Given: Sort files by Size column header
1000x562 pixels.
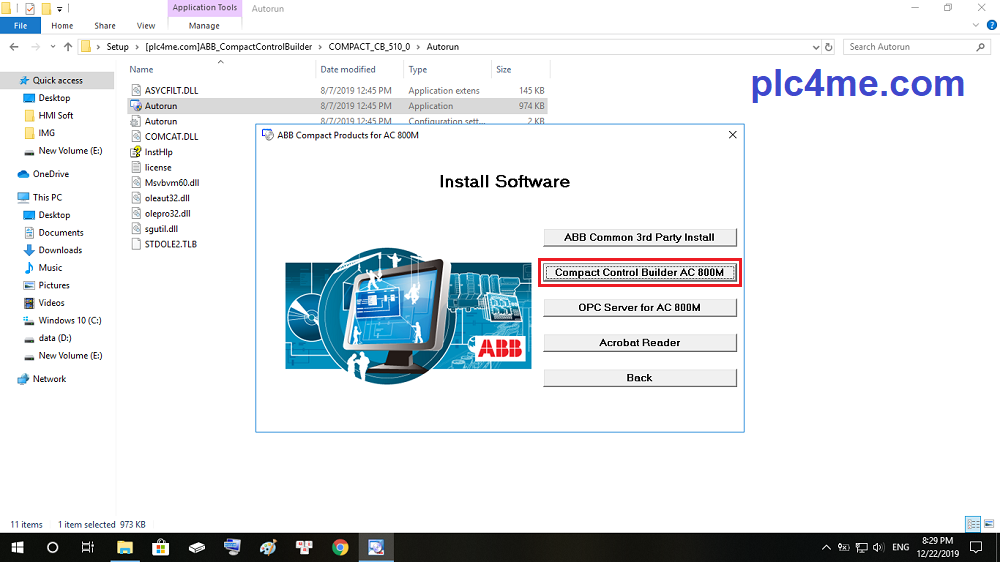Looking at the screenshot, I should (504, 70).
